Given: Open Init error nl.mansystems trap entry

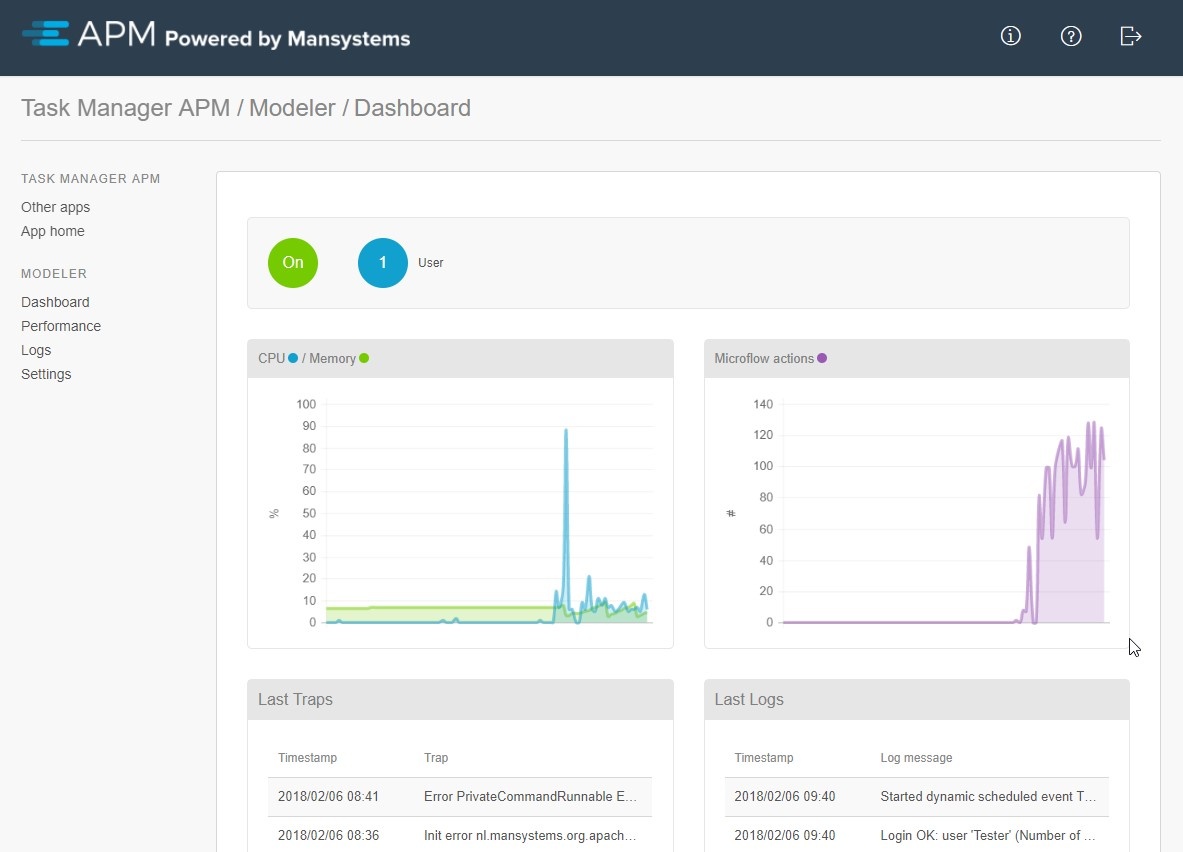Looking at the screenshot, I should click(530, 835).
